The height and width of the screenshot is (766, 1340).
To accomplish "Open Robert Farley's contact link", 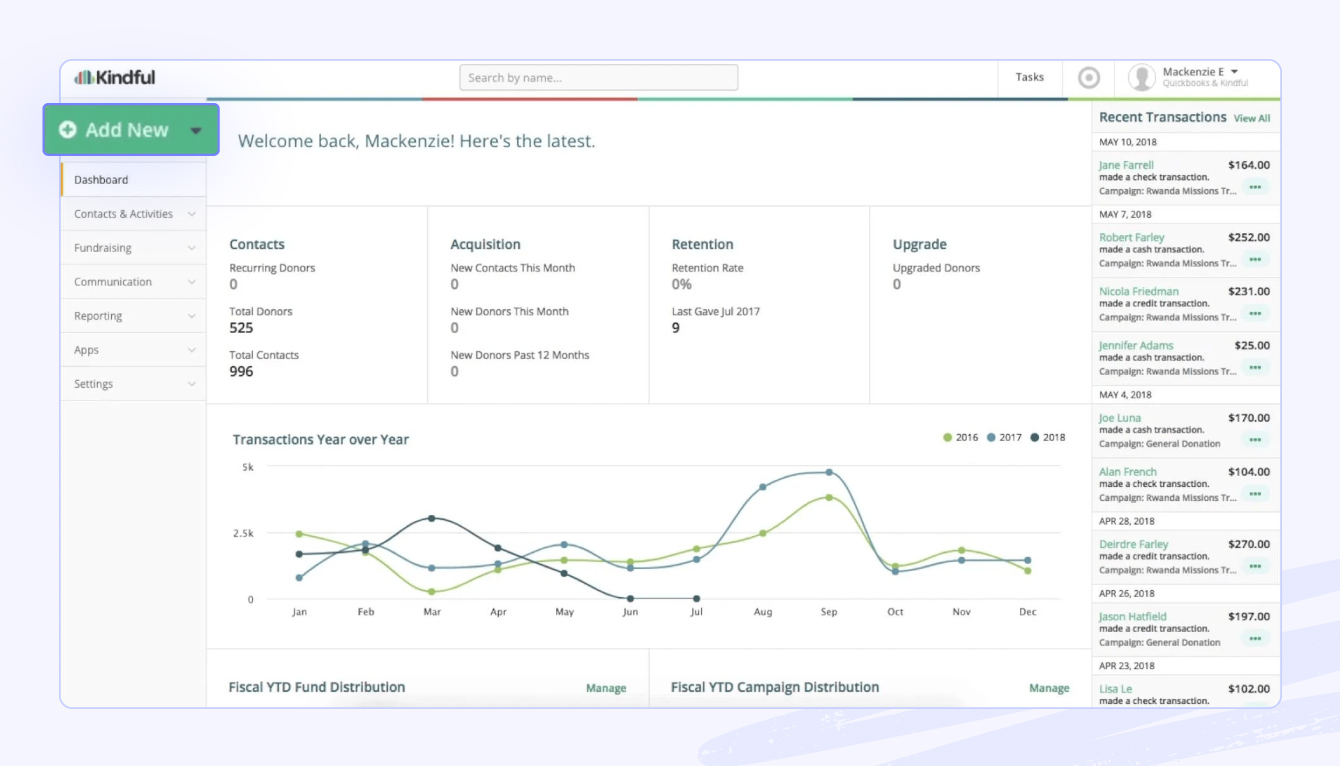I will 1132,238.
